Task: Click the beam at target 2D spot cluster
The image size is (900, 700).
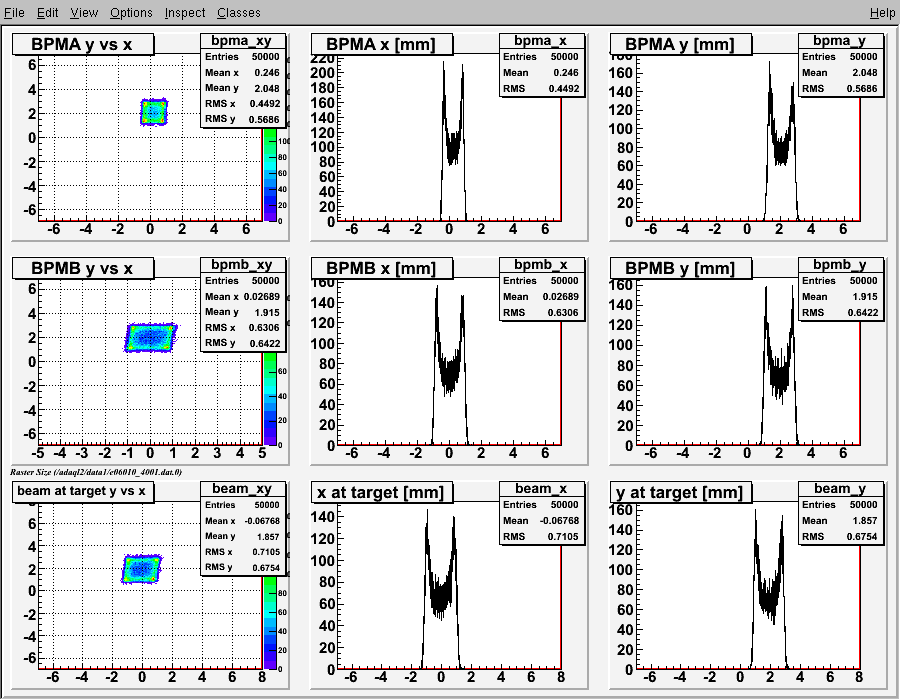Action: tap(142, 569)
